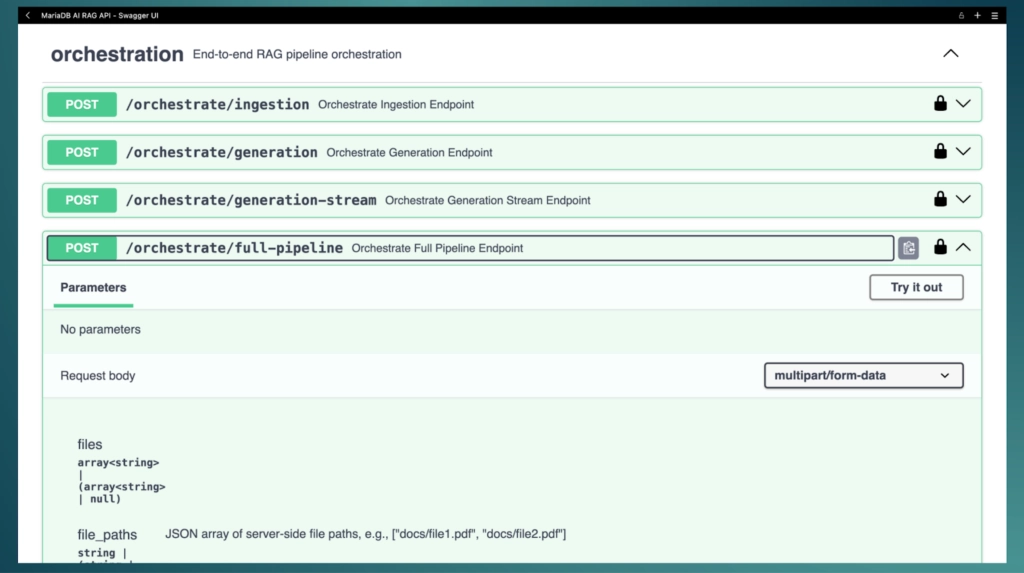Click the lock icon for /orchestrate/generation
The width and height of the screenshot is (1024, 573).
pyautogui.click(x=940, y=152)
